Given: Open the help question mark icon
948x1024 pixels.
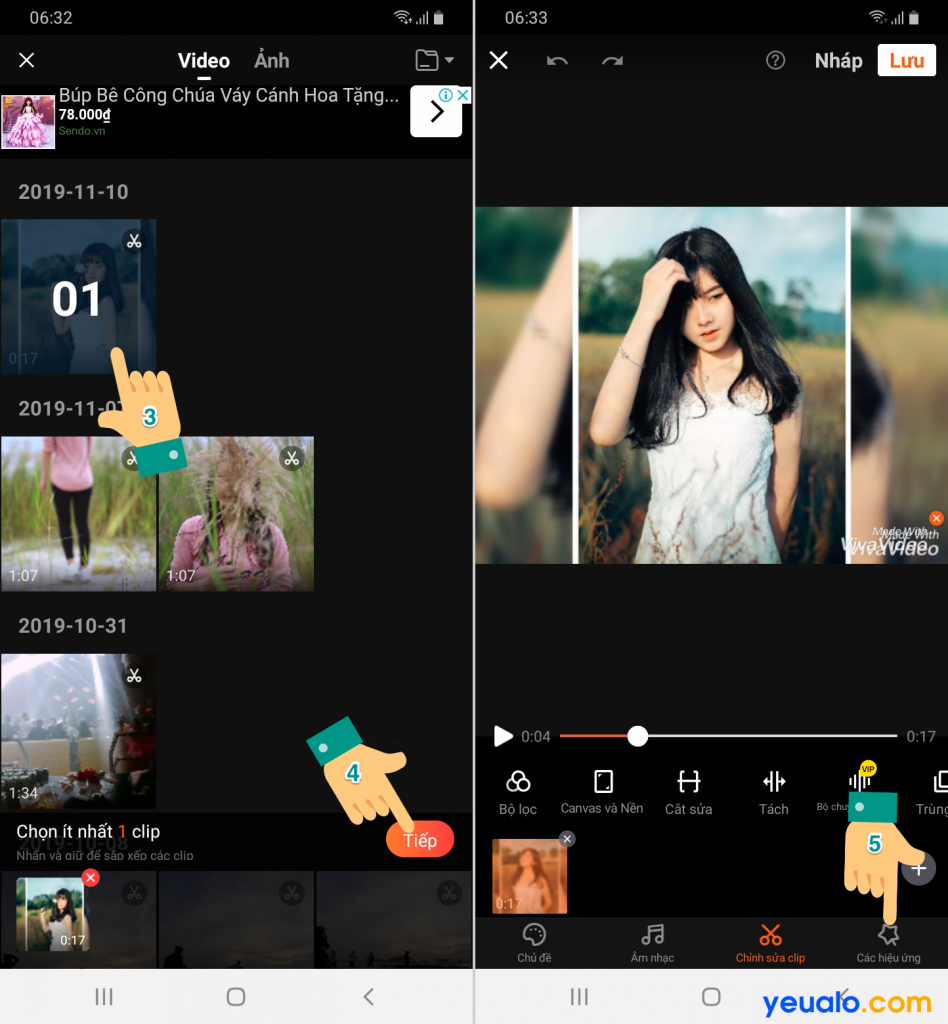Looking at the screenshot, I should [775, 61].
